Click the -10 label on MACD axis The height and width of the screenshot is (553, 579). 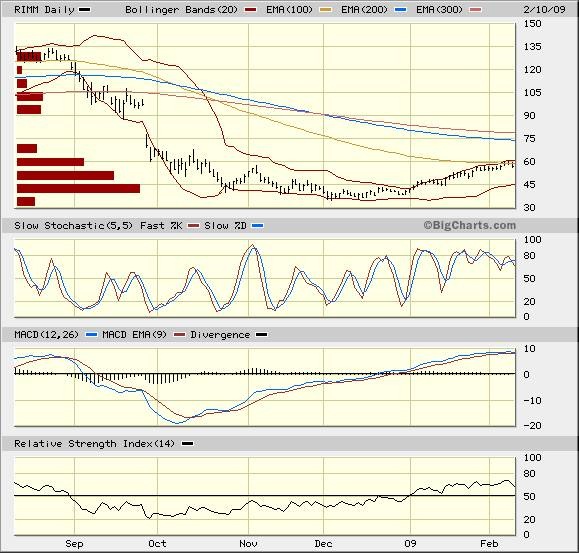[x=532, y=401]
